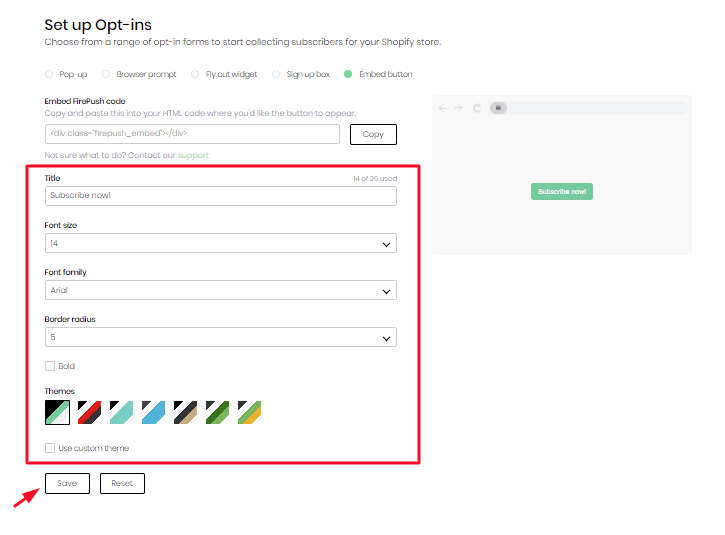Select the Pop-up opt-in option

[50, 74]
